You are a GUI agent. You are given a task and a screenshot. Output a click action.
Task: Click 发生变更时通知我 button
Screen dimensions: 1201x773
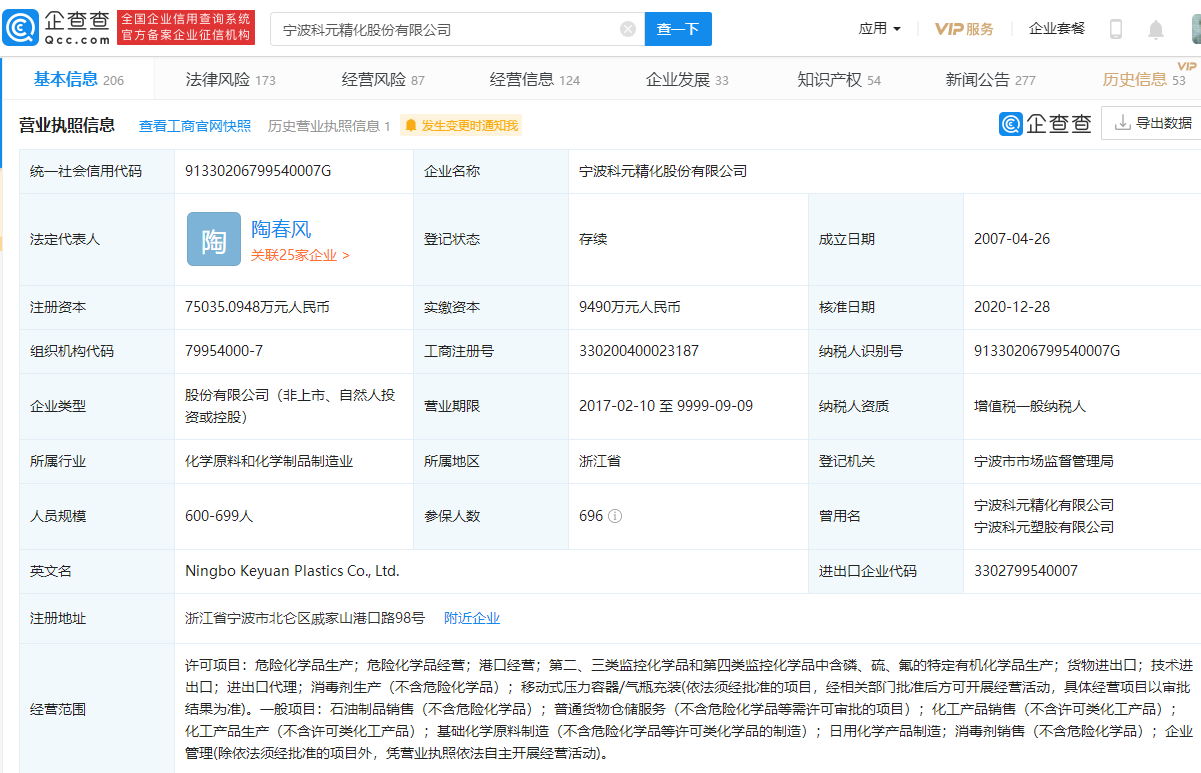click(461, 125)
